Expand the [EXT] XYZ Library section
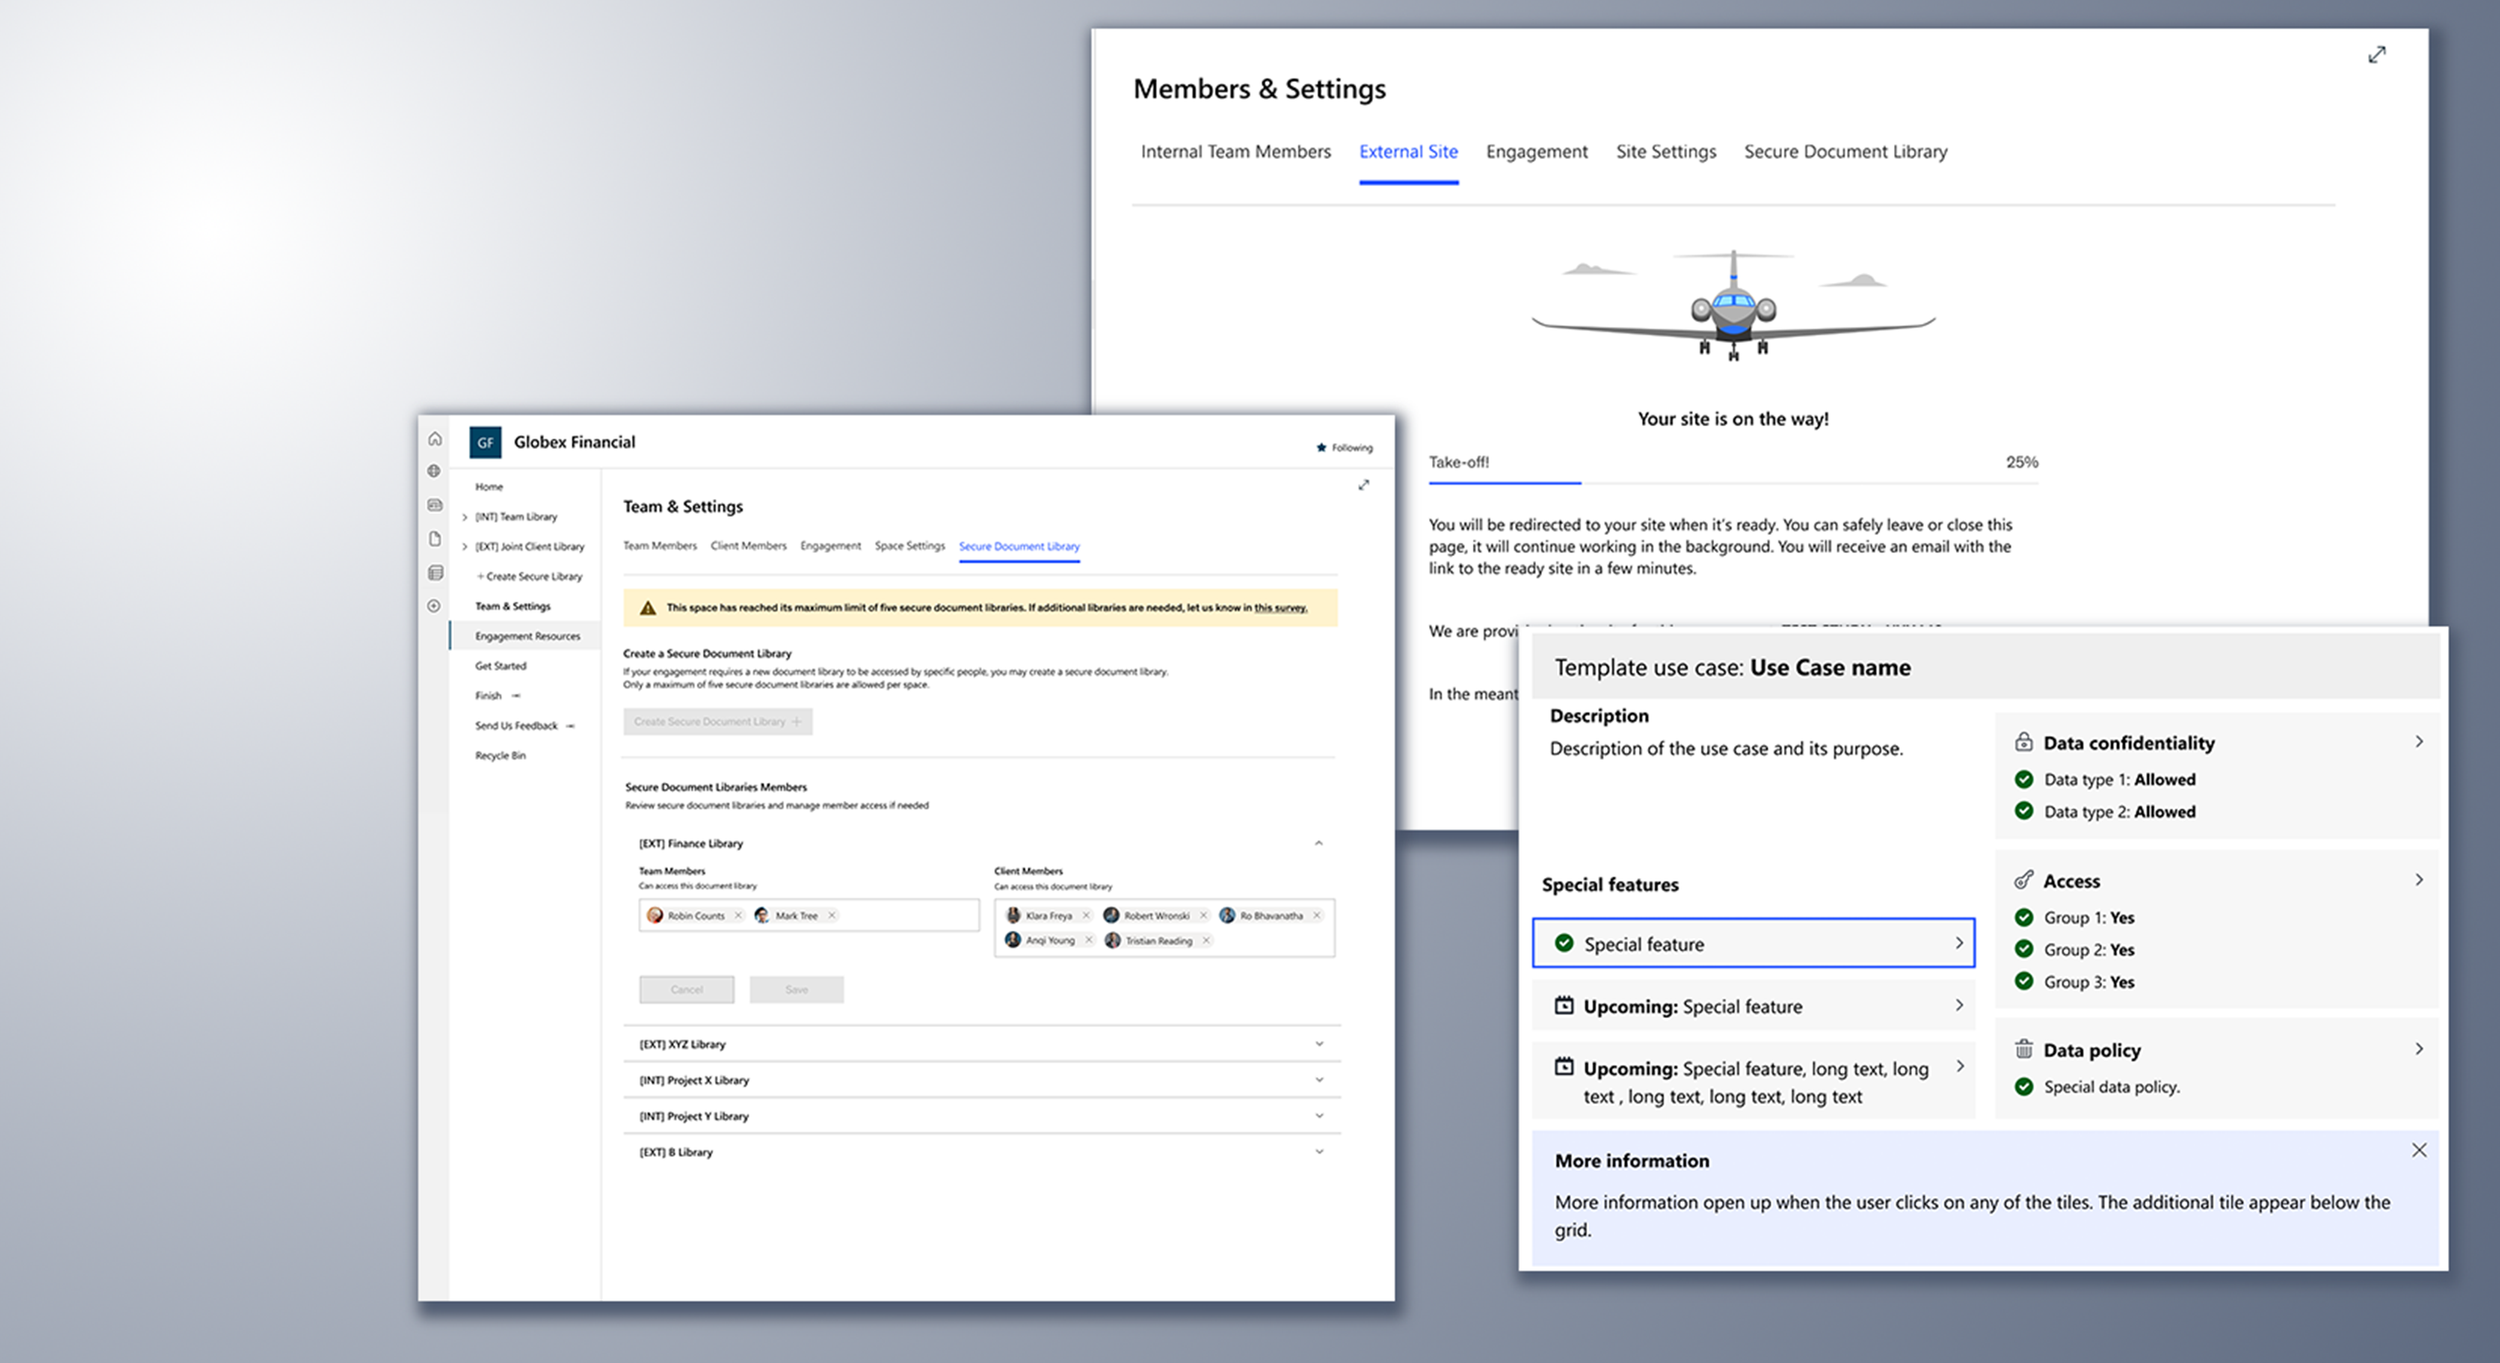Image resolution: width=2500 pixels, height=1363 pixels. pos(1319,1044)
